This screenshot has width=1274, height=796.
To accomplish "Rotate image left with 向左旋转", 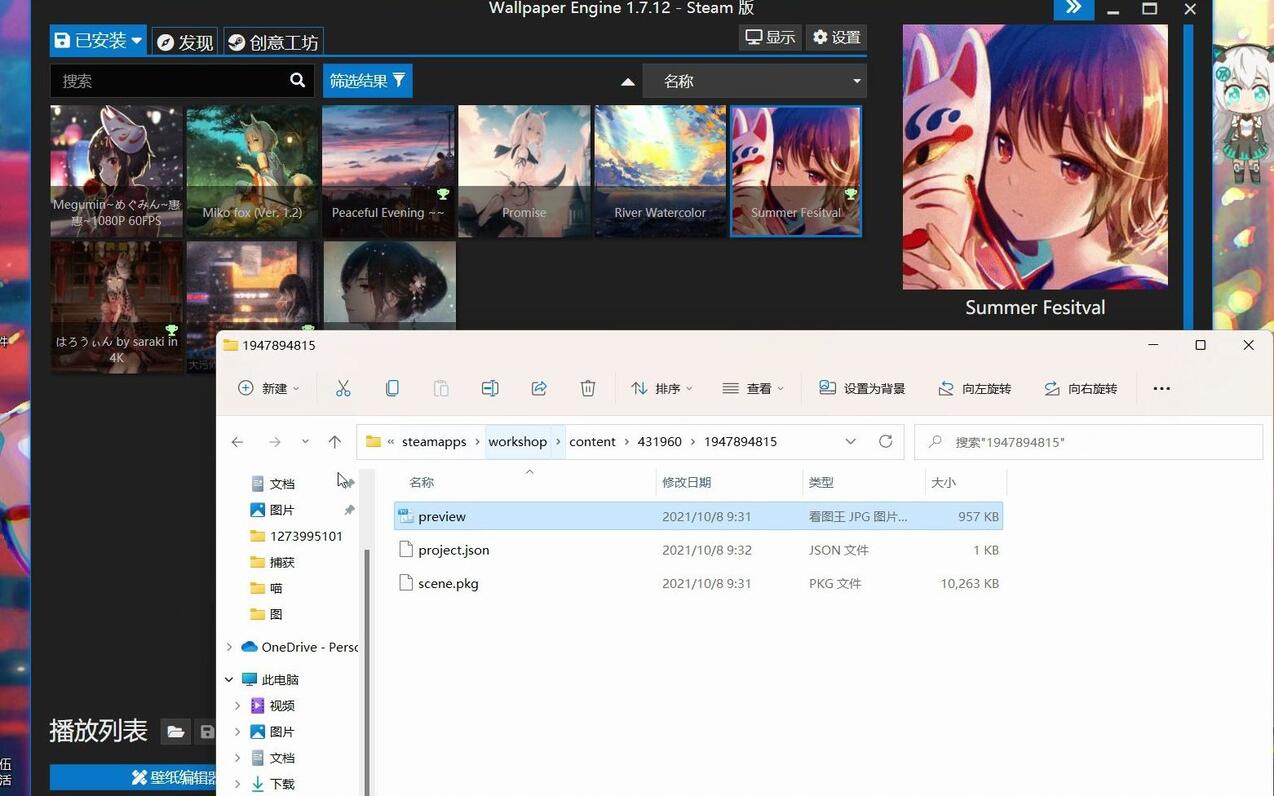I will coord(974,388).
